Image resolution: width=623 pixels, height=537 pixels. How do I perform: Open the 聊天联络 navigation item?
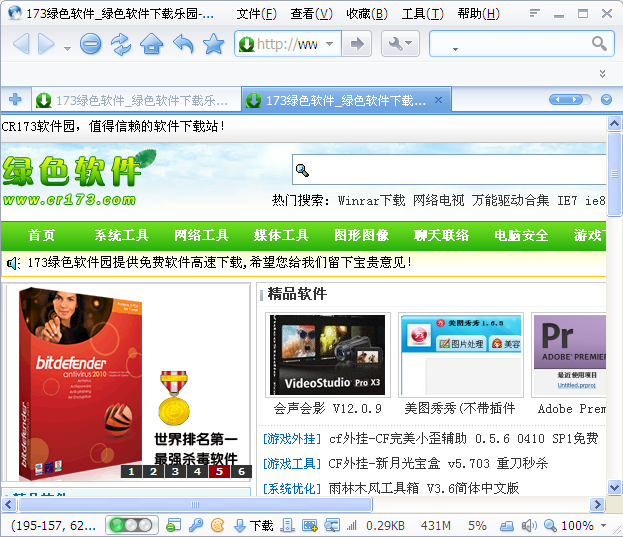pyautogui.click(x=441, y=235)
